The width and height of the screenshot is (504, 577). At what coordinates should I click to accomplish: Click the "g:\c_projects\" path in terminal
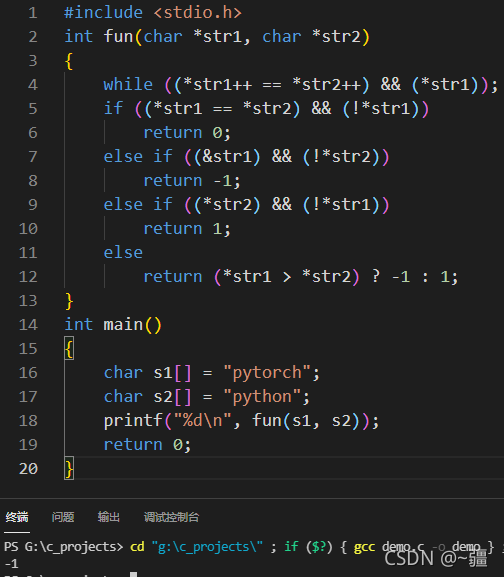pos(207,547)
